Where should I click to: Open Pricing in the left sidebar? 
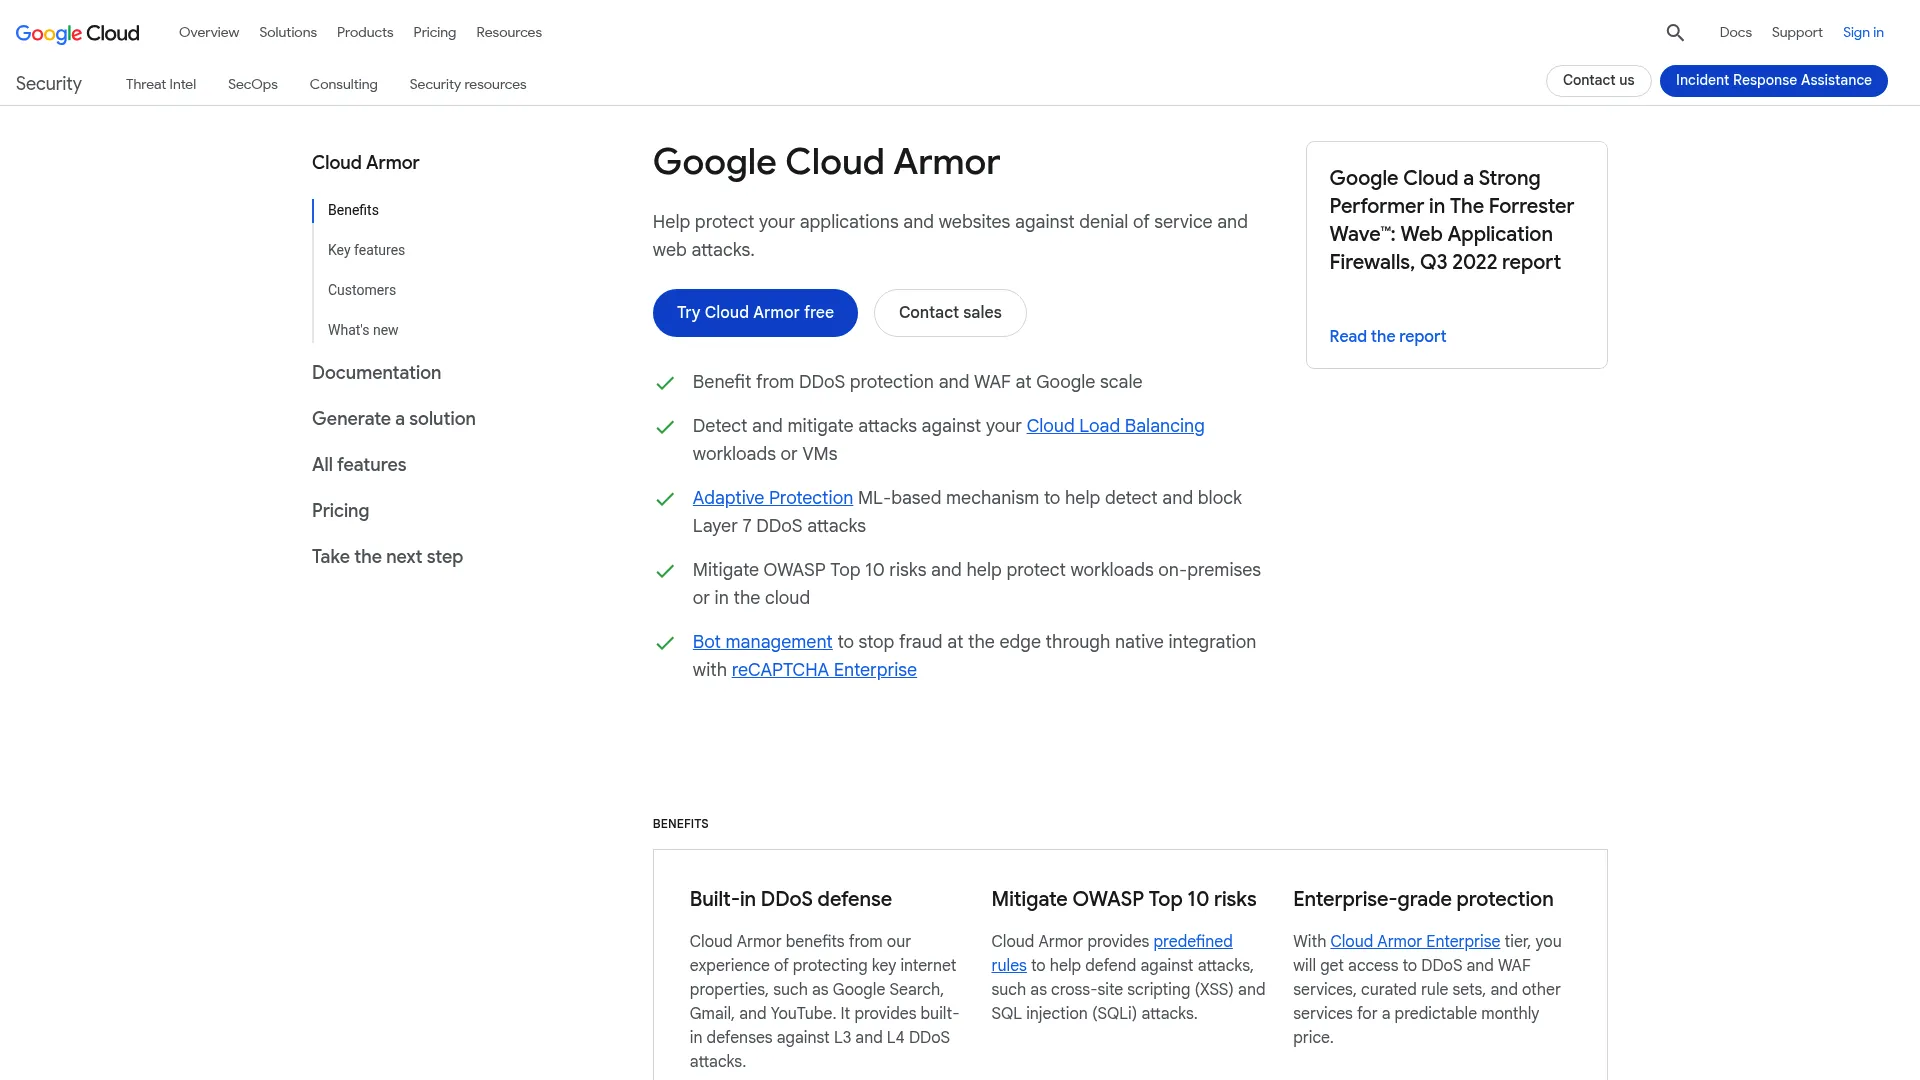click(340, 510)
